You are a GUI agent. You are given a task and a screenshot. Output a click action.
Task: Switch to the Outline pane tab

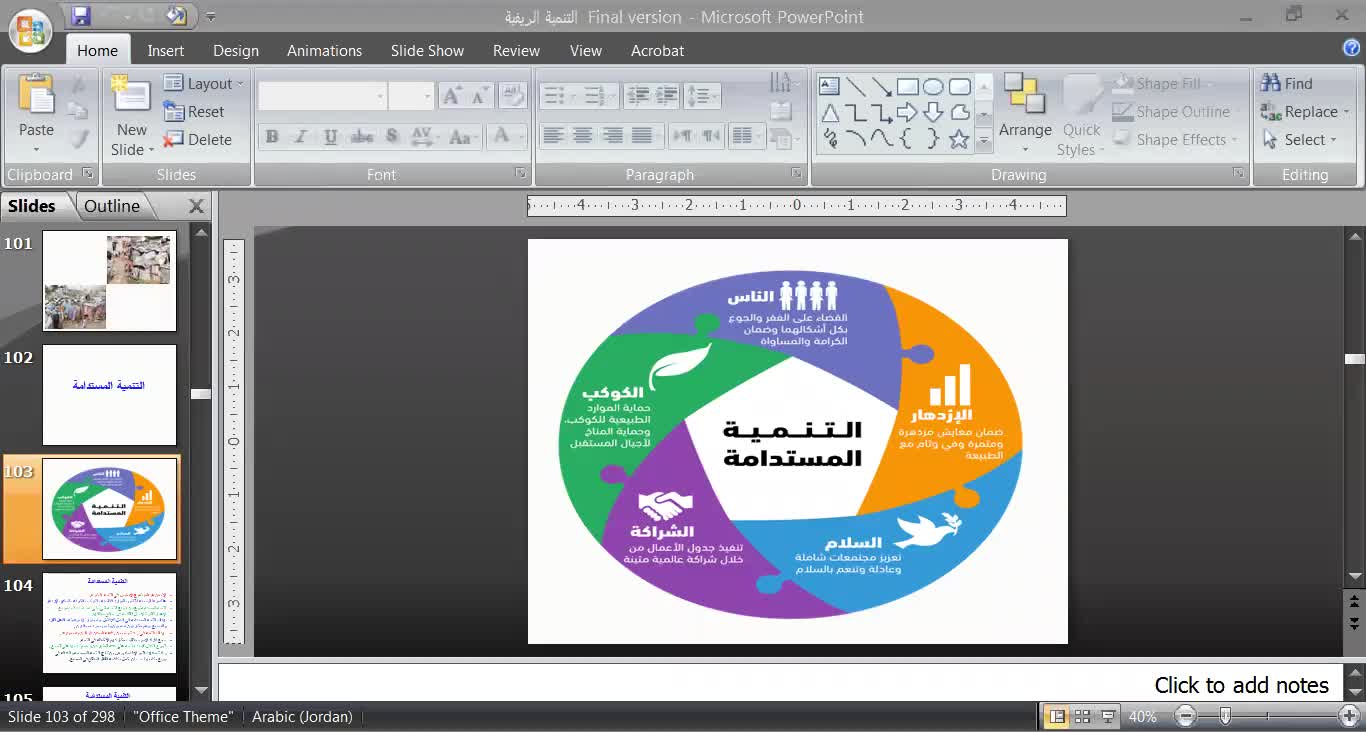tap(112, 206)
